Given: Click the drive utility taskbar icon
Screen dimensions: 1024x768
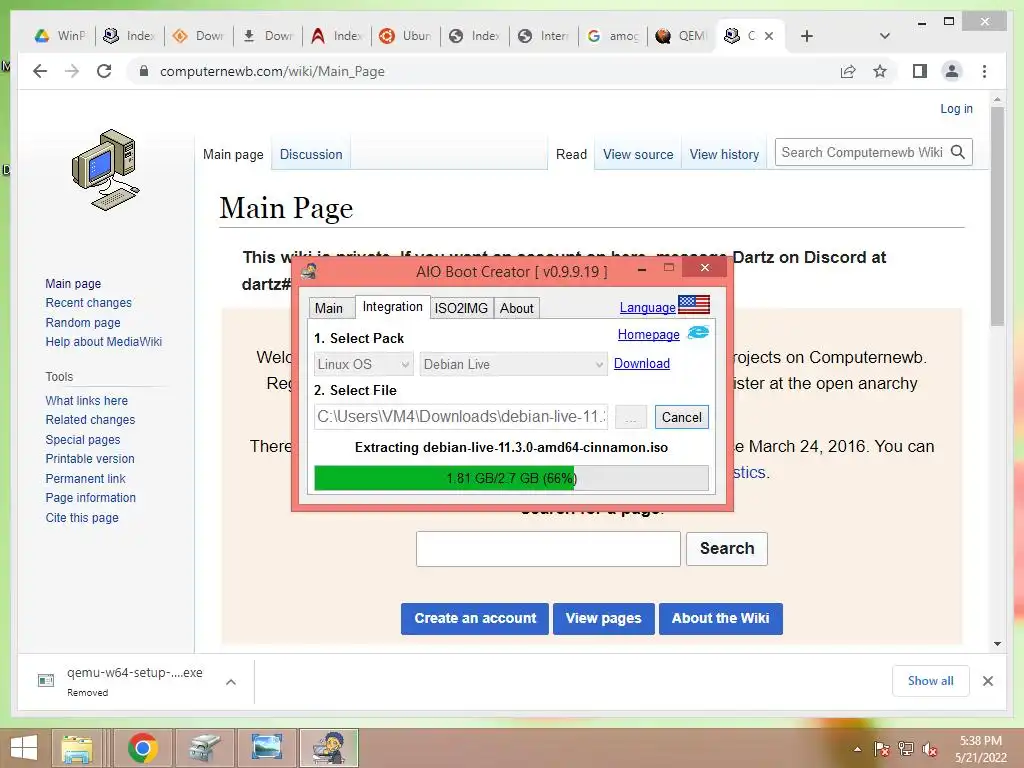Looking at the screenshot, I should pyautogui.click(x=205, y=748).
